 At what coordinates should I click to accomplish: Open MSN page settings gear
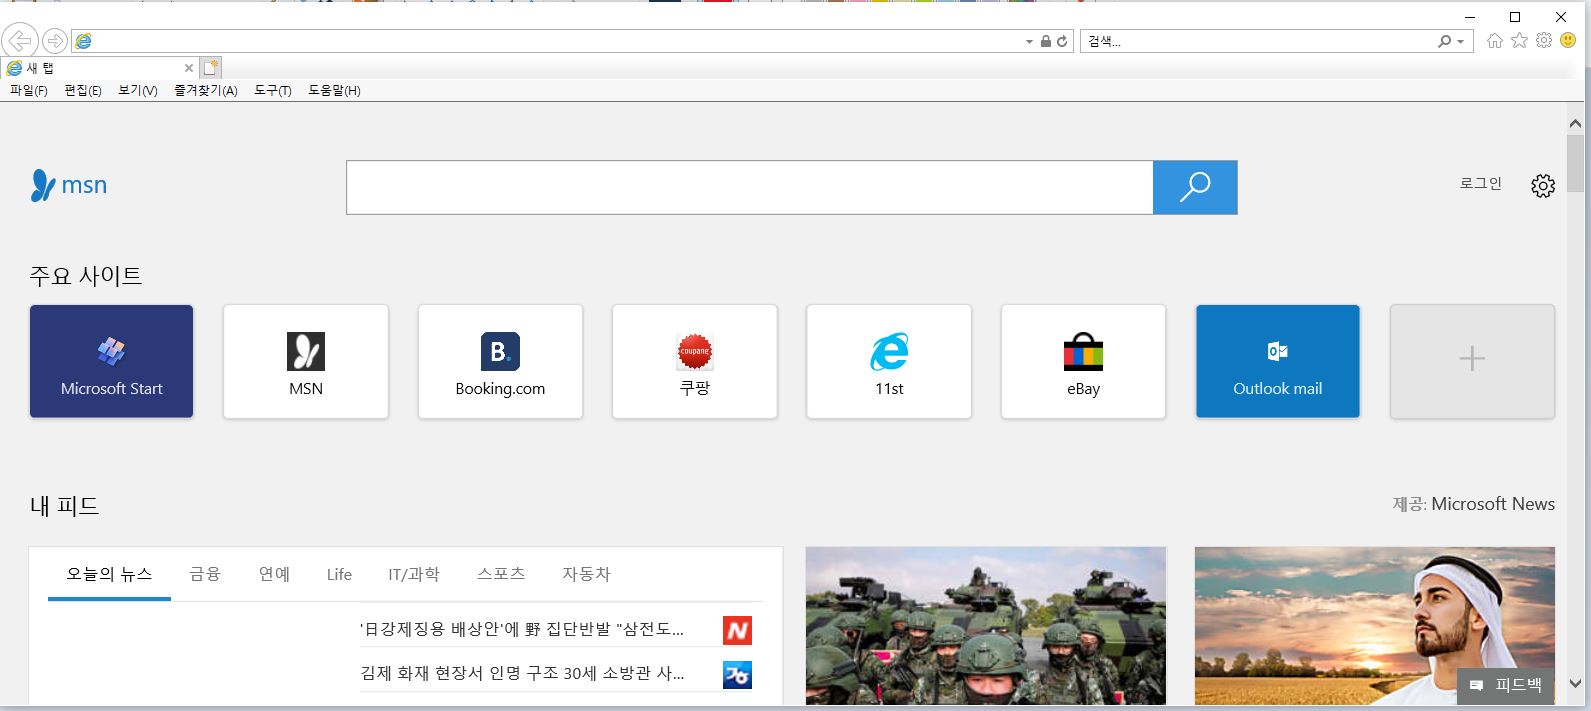pyautogui.click(x=1543, y=186)
